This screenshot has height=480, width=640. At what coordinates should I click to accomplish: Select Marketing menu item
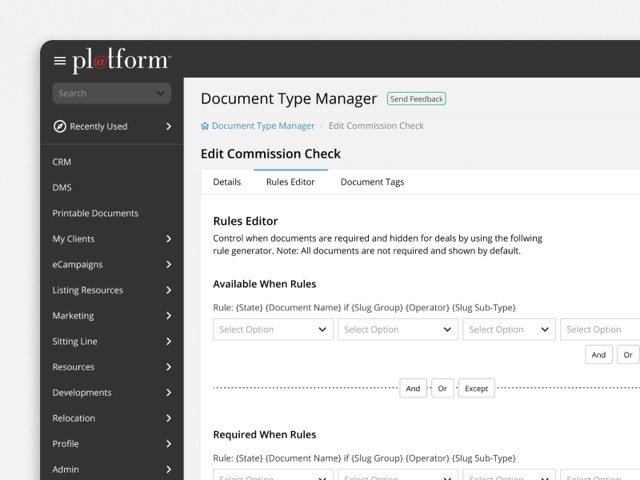(73, 316)
